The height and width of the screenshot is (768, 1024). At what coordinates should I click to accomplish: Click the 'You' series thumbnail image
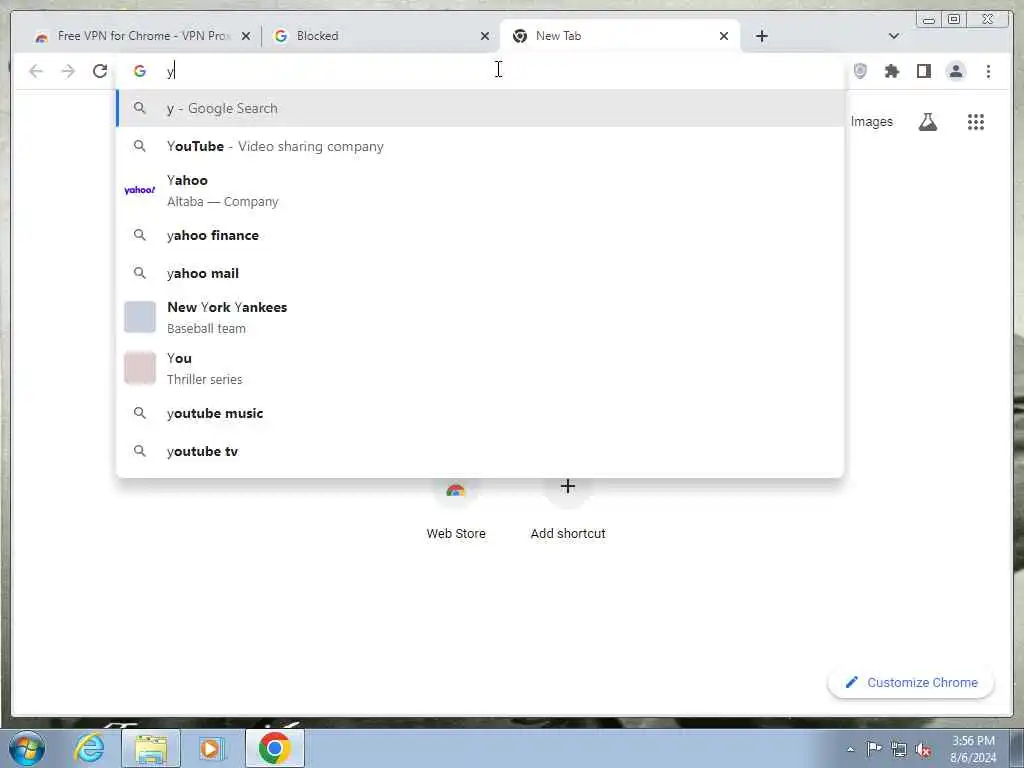(140, 368)
